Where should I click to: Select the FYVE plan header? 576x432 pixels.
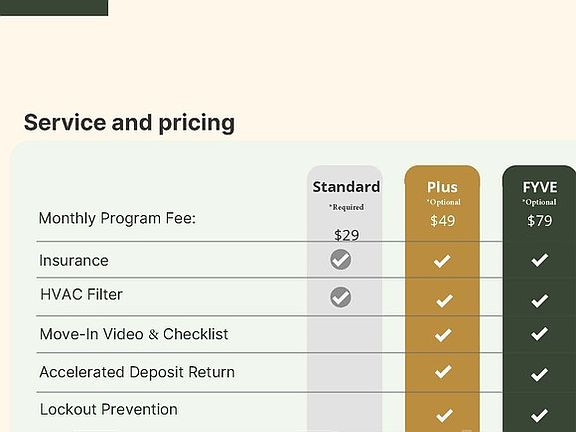[x=540, y=187]
